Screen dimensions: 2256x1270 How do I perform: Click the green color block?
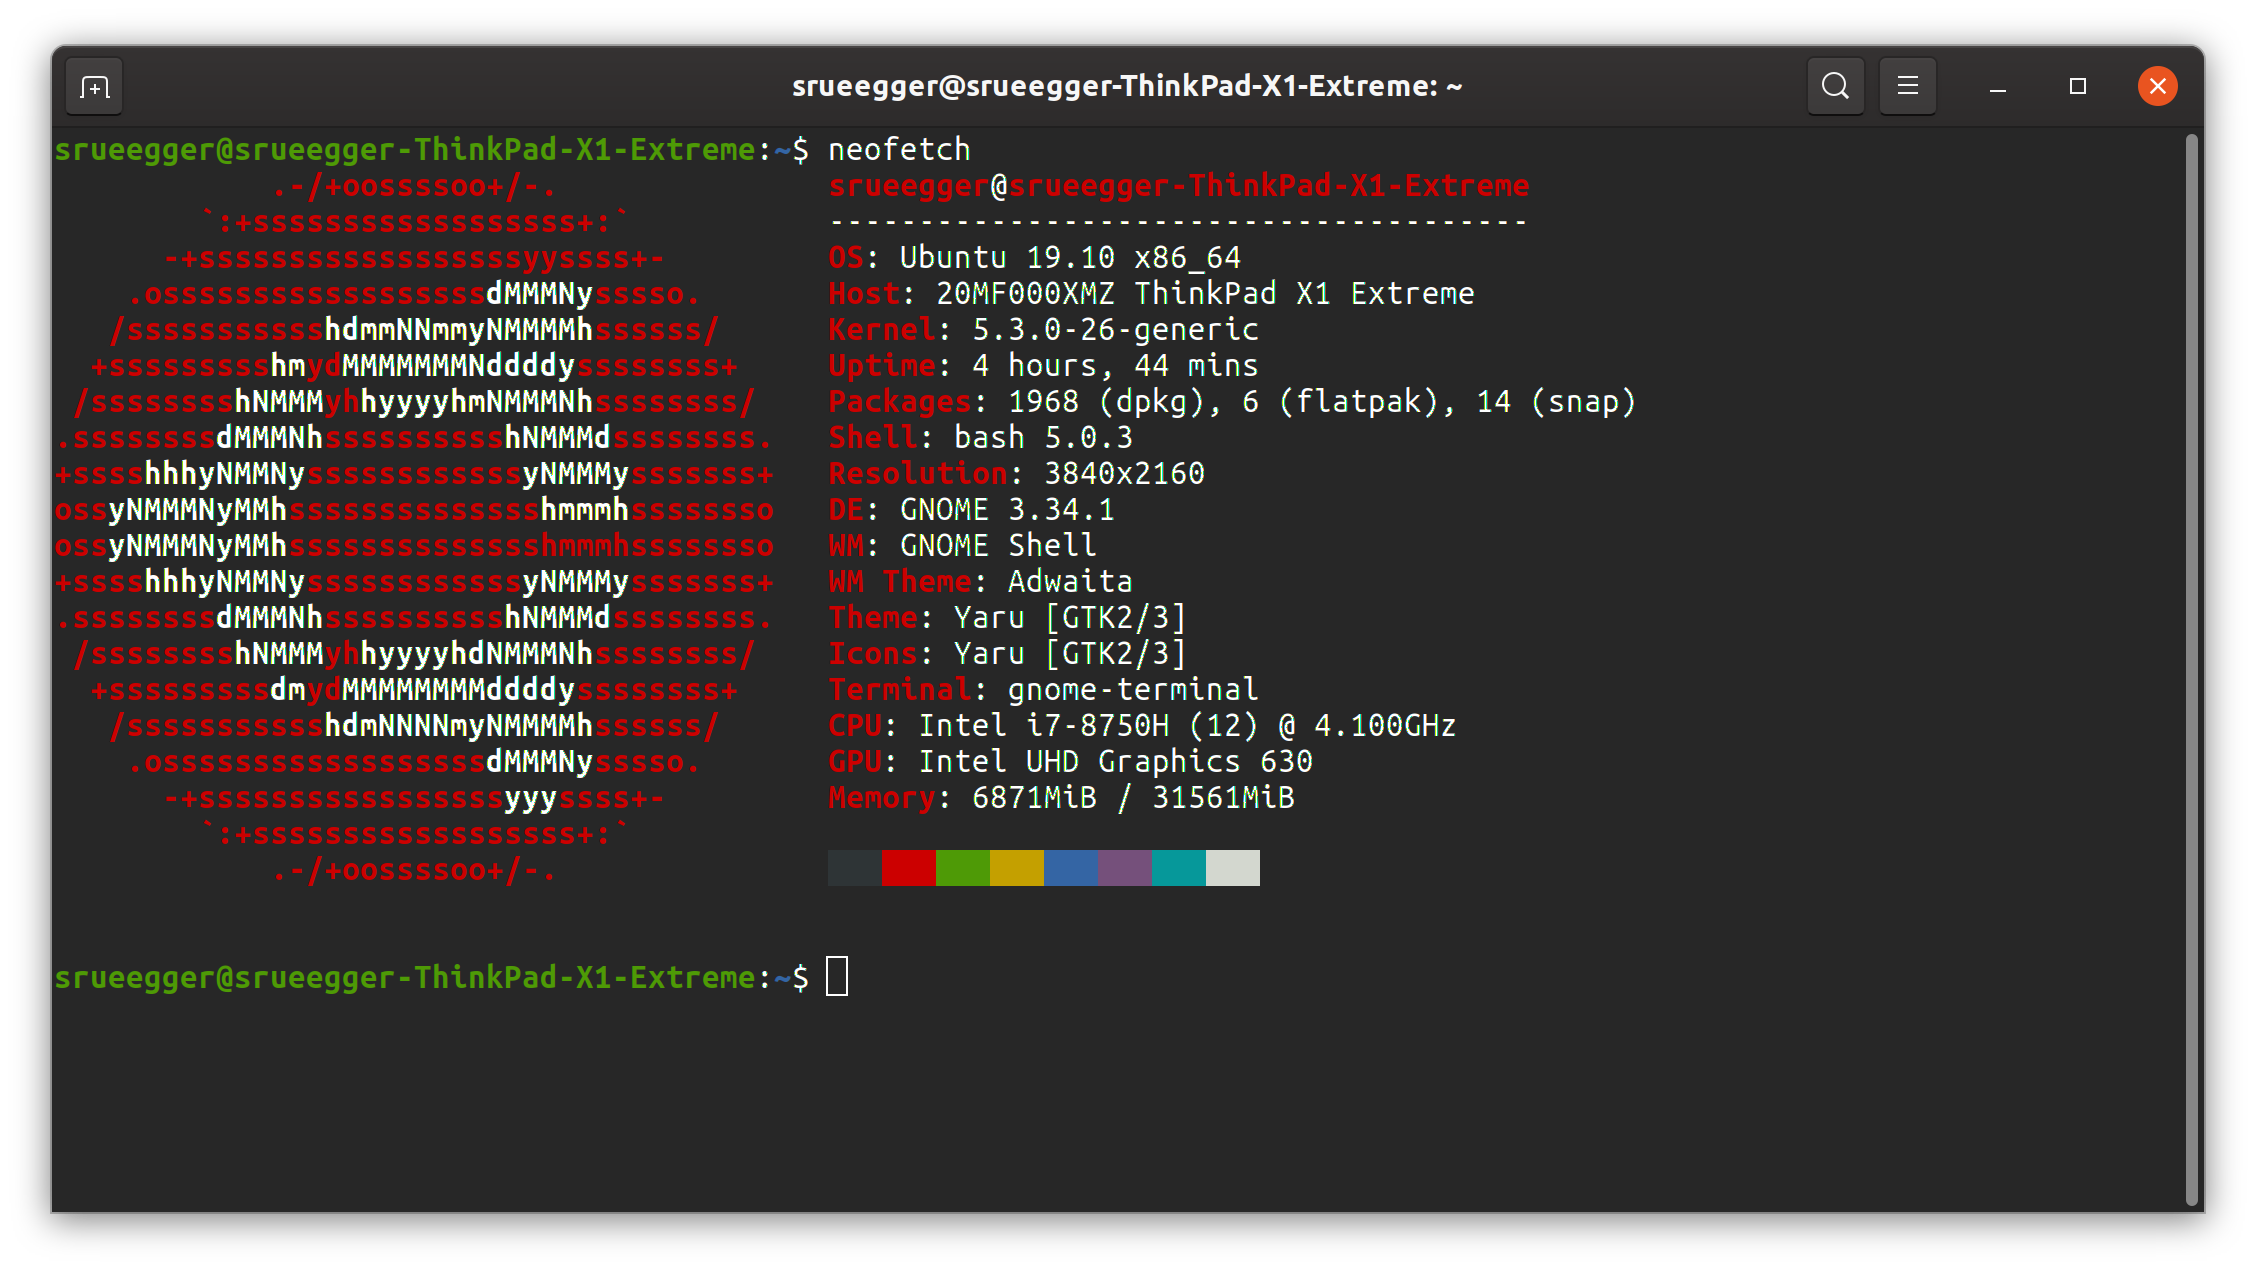click(x=962, y=868)
